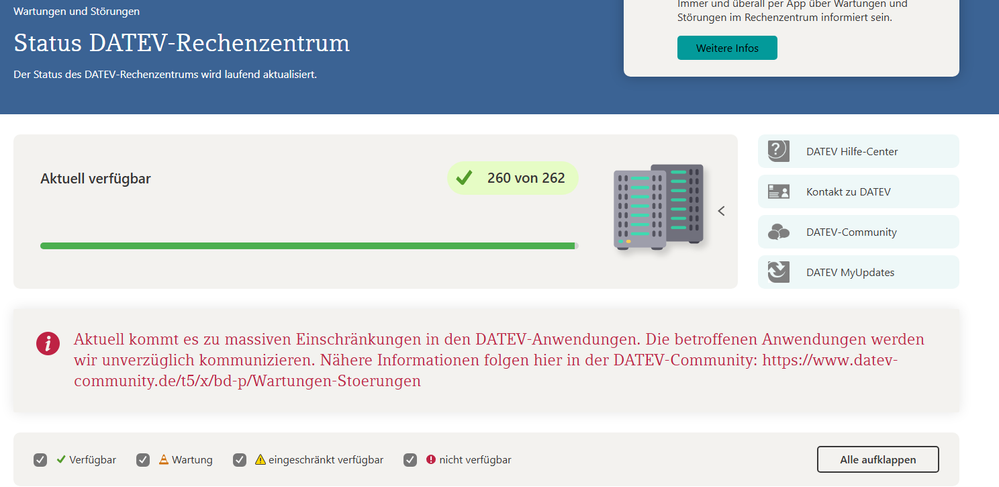
Task: Click the MyUpdates refresh icon
Action: tap(779, 272)
